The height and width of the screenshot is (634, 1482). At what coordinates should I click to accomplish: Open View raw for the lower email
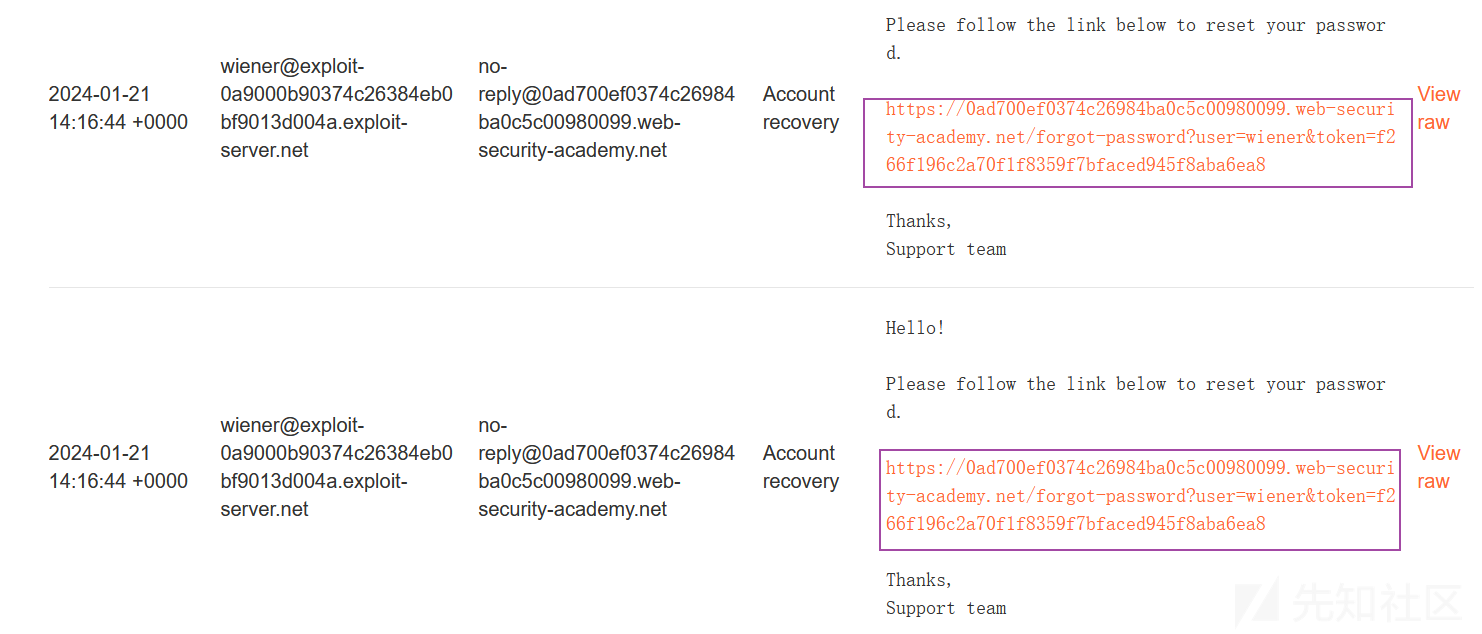1438,467
